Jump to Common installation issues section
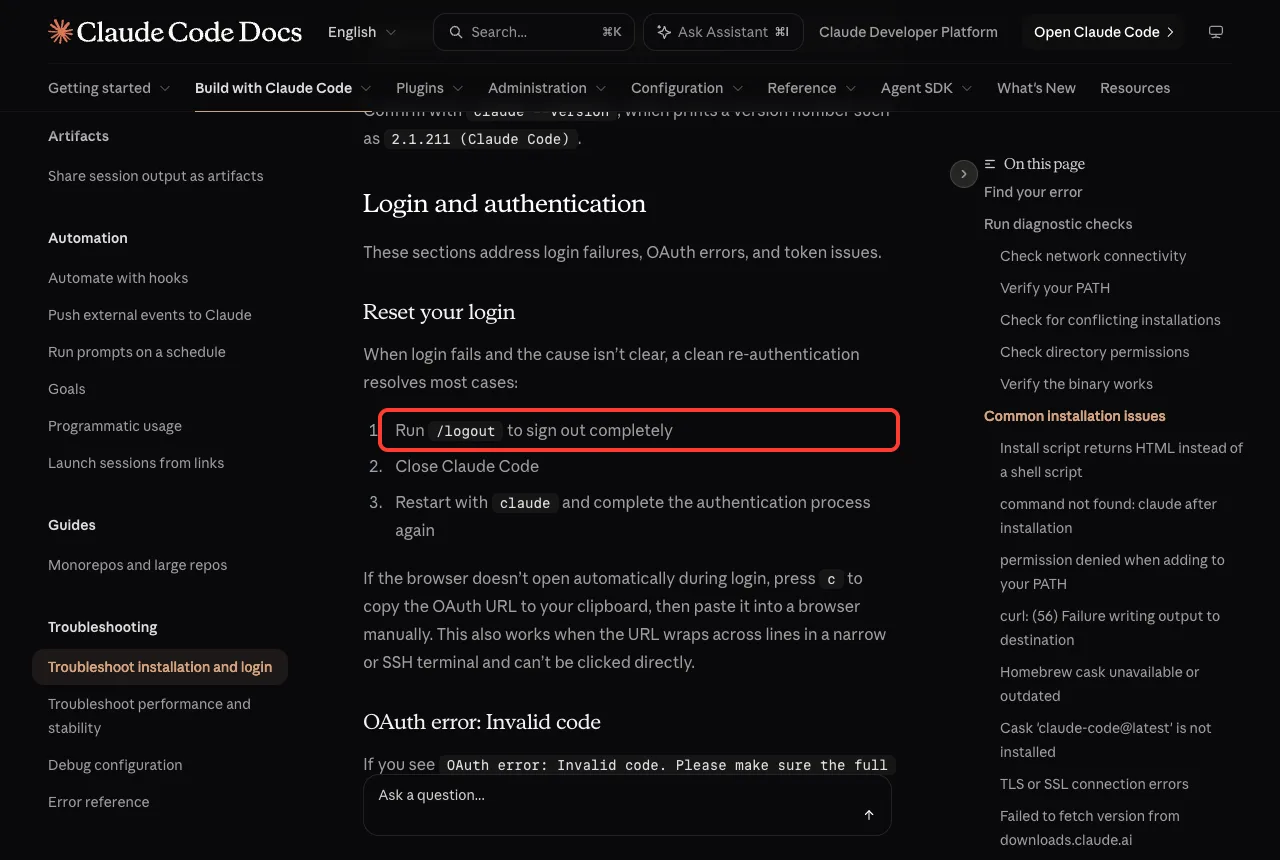This screenshot has height=860, width=1280. 1075,416
